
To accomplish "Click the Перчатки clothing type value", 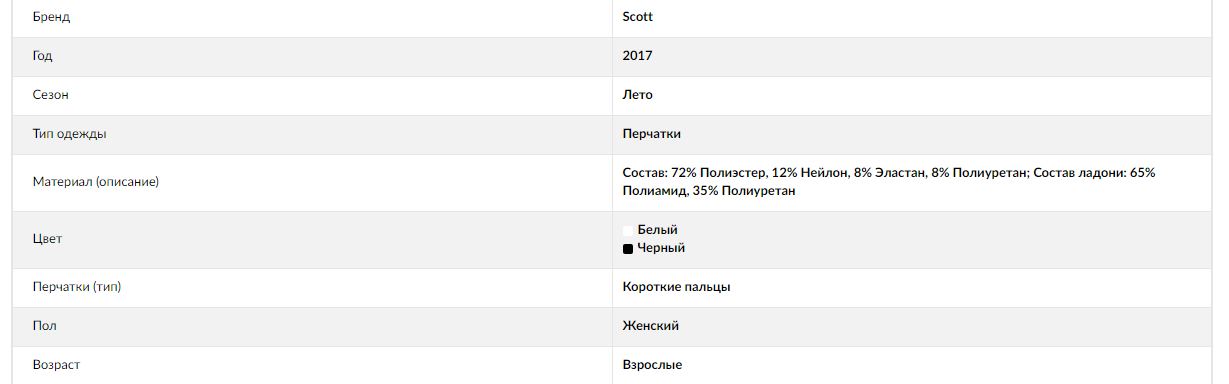I will [x=651, y=134].
